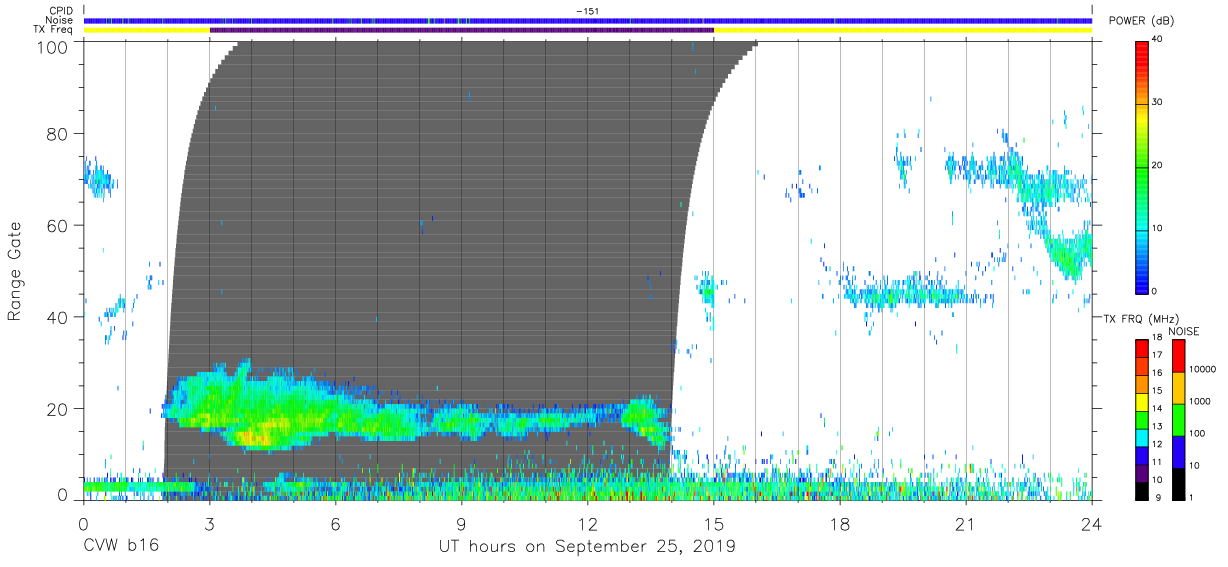
Task: Click the 80 tick on the Range Gate axis
Action: [58, 134]
